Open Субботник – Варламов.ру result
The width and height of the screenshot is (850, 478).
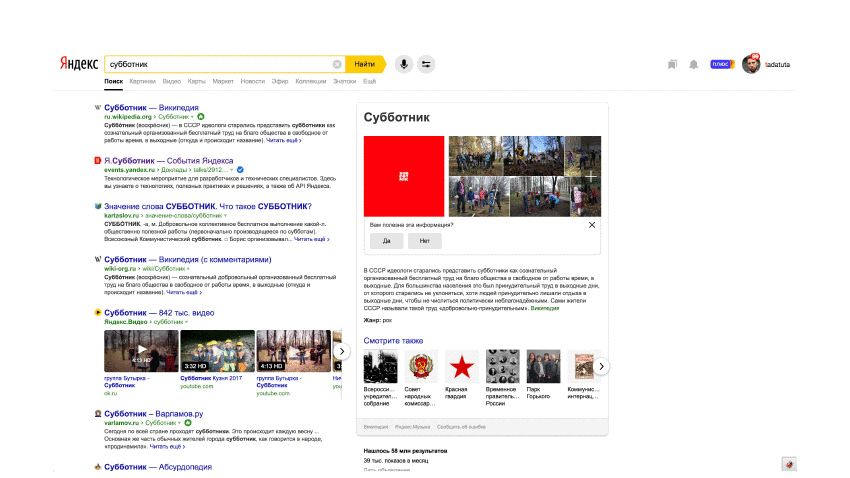tap(153, 414)
